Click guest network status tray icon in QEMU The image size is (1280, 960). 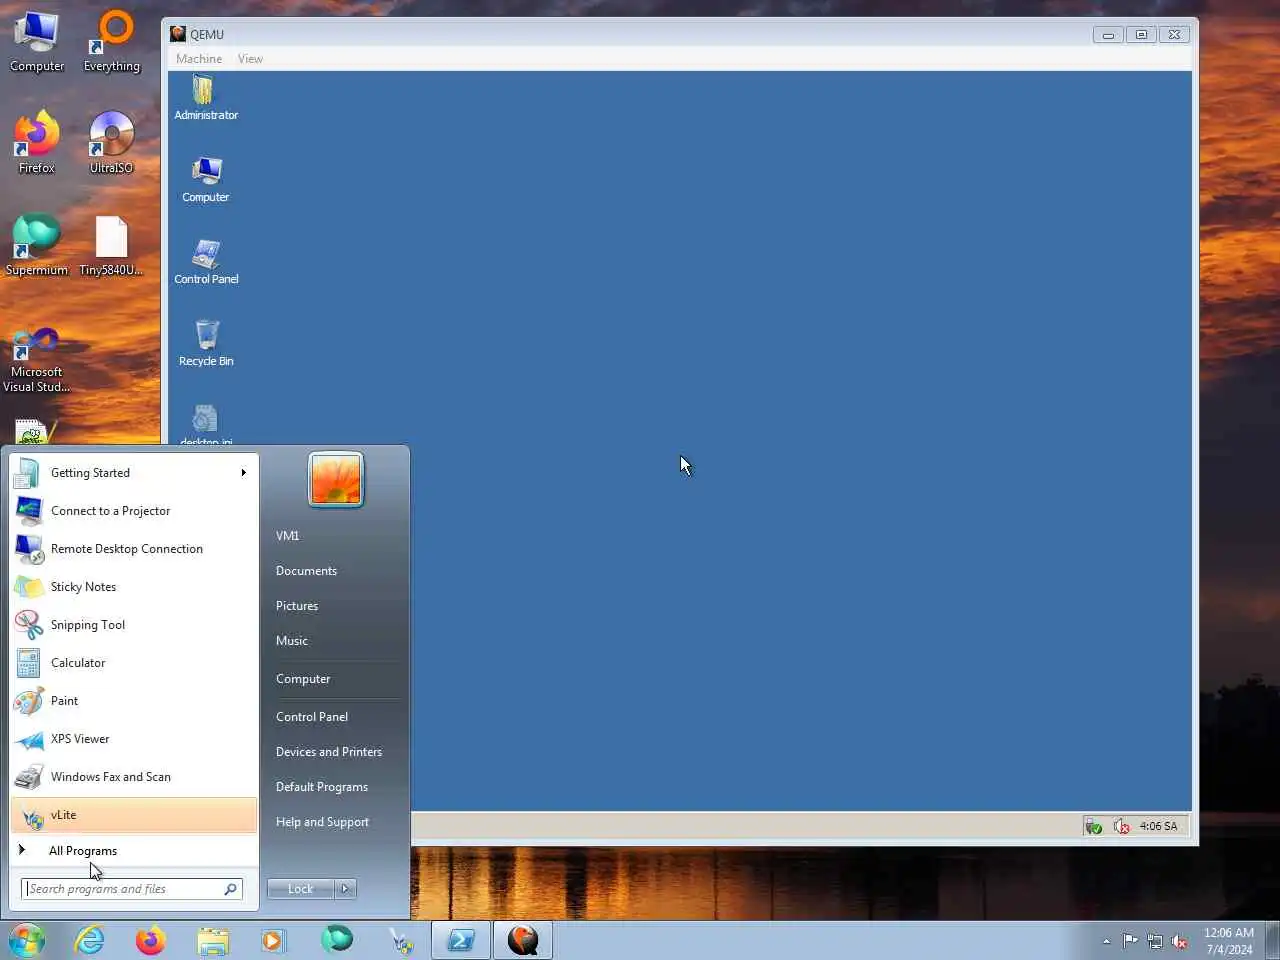click(x=1094, y=826)
